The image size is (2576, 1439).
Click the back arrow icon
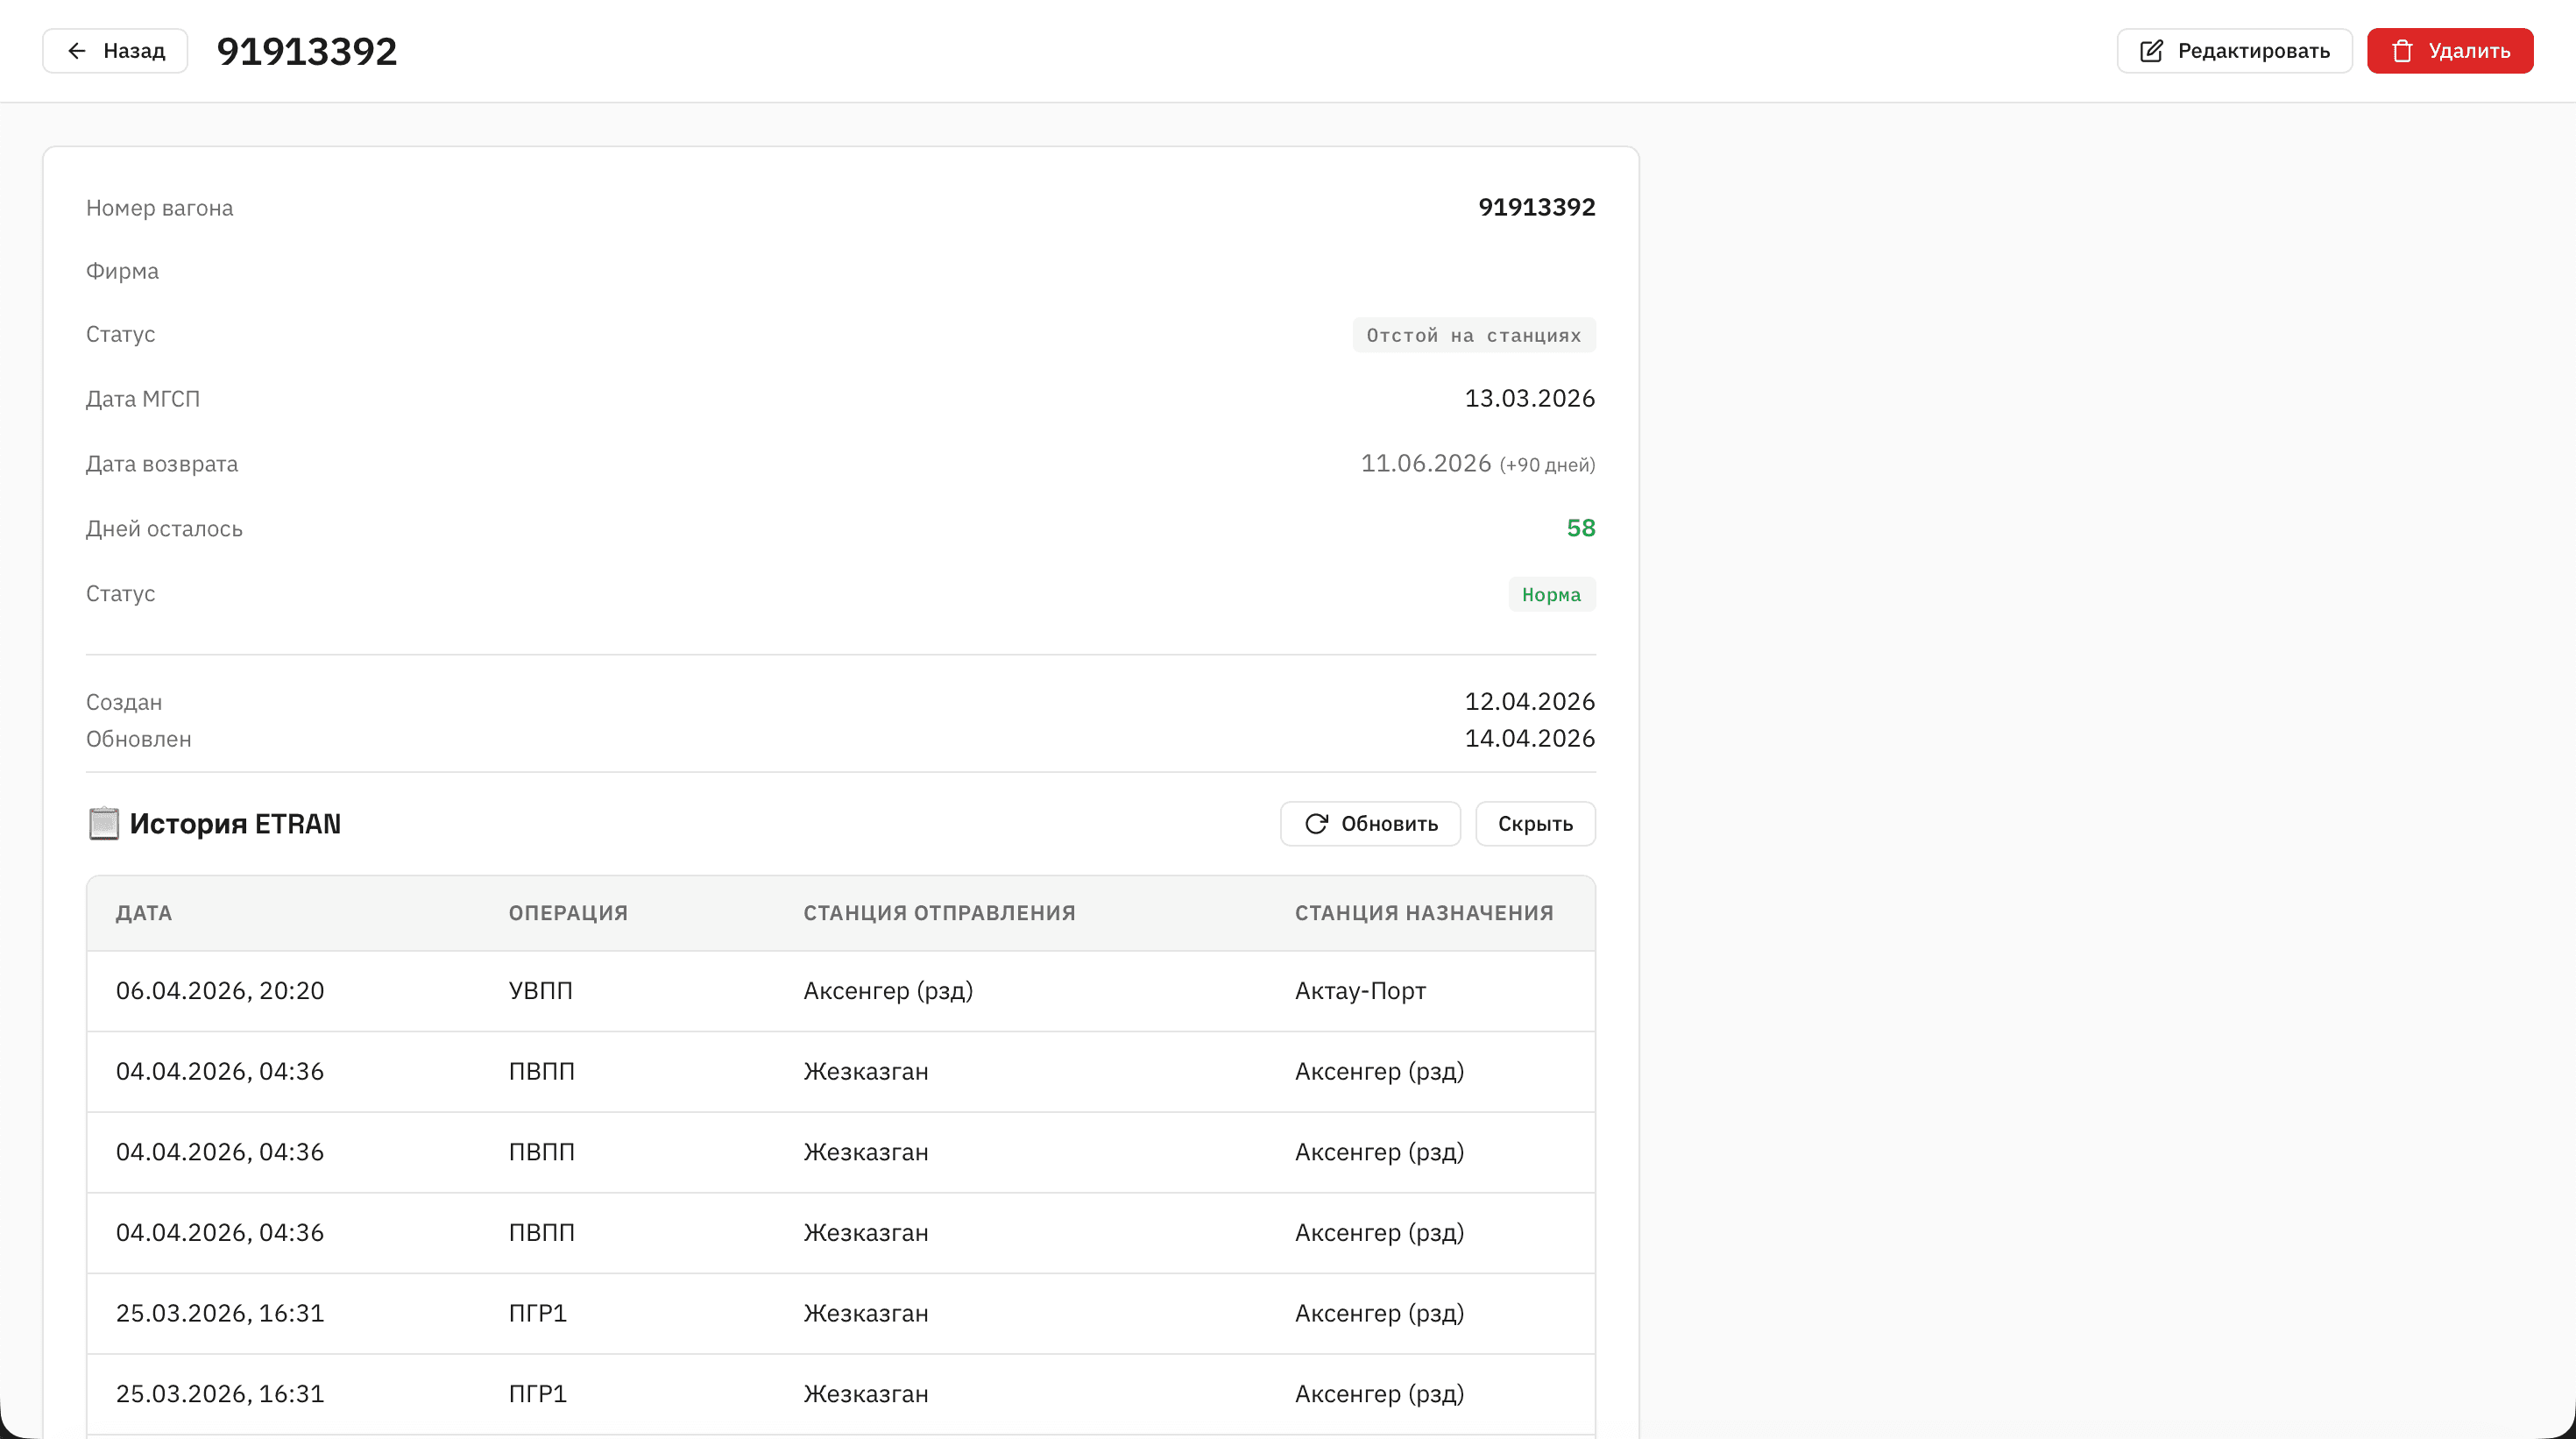77,51
